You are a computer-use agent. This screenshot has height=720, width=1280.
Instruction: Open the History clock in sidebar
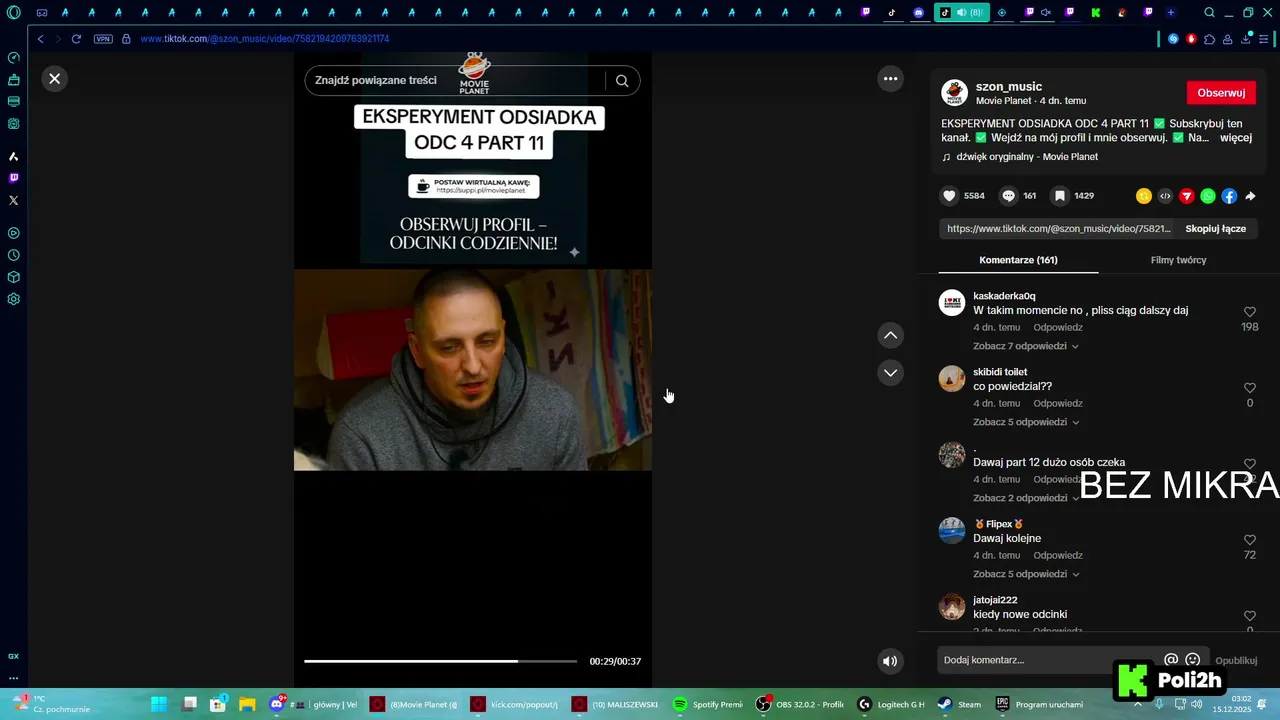pos(14,255)
